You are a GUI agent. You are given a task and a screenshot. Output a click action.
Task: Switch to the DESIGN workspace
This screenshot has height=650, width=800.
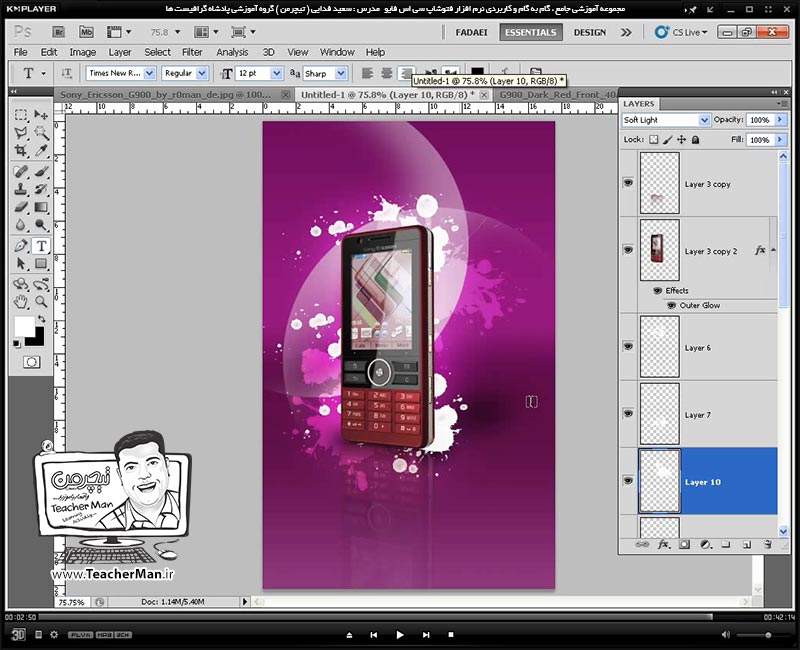[590, 32]
